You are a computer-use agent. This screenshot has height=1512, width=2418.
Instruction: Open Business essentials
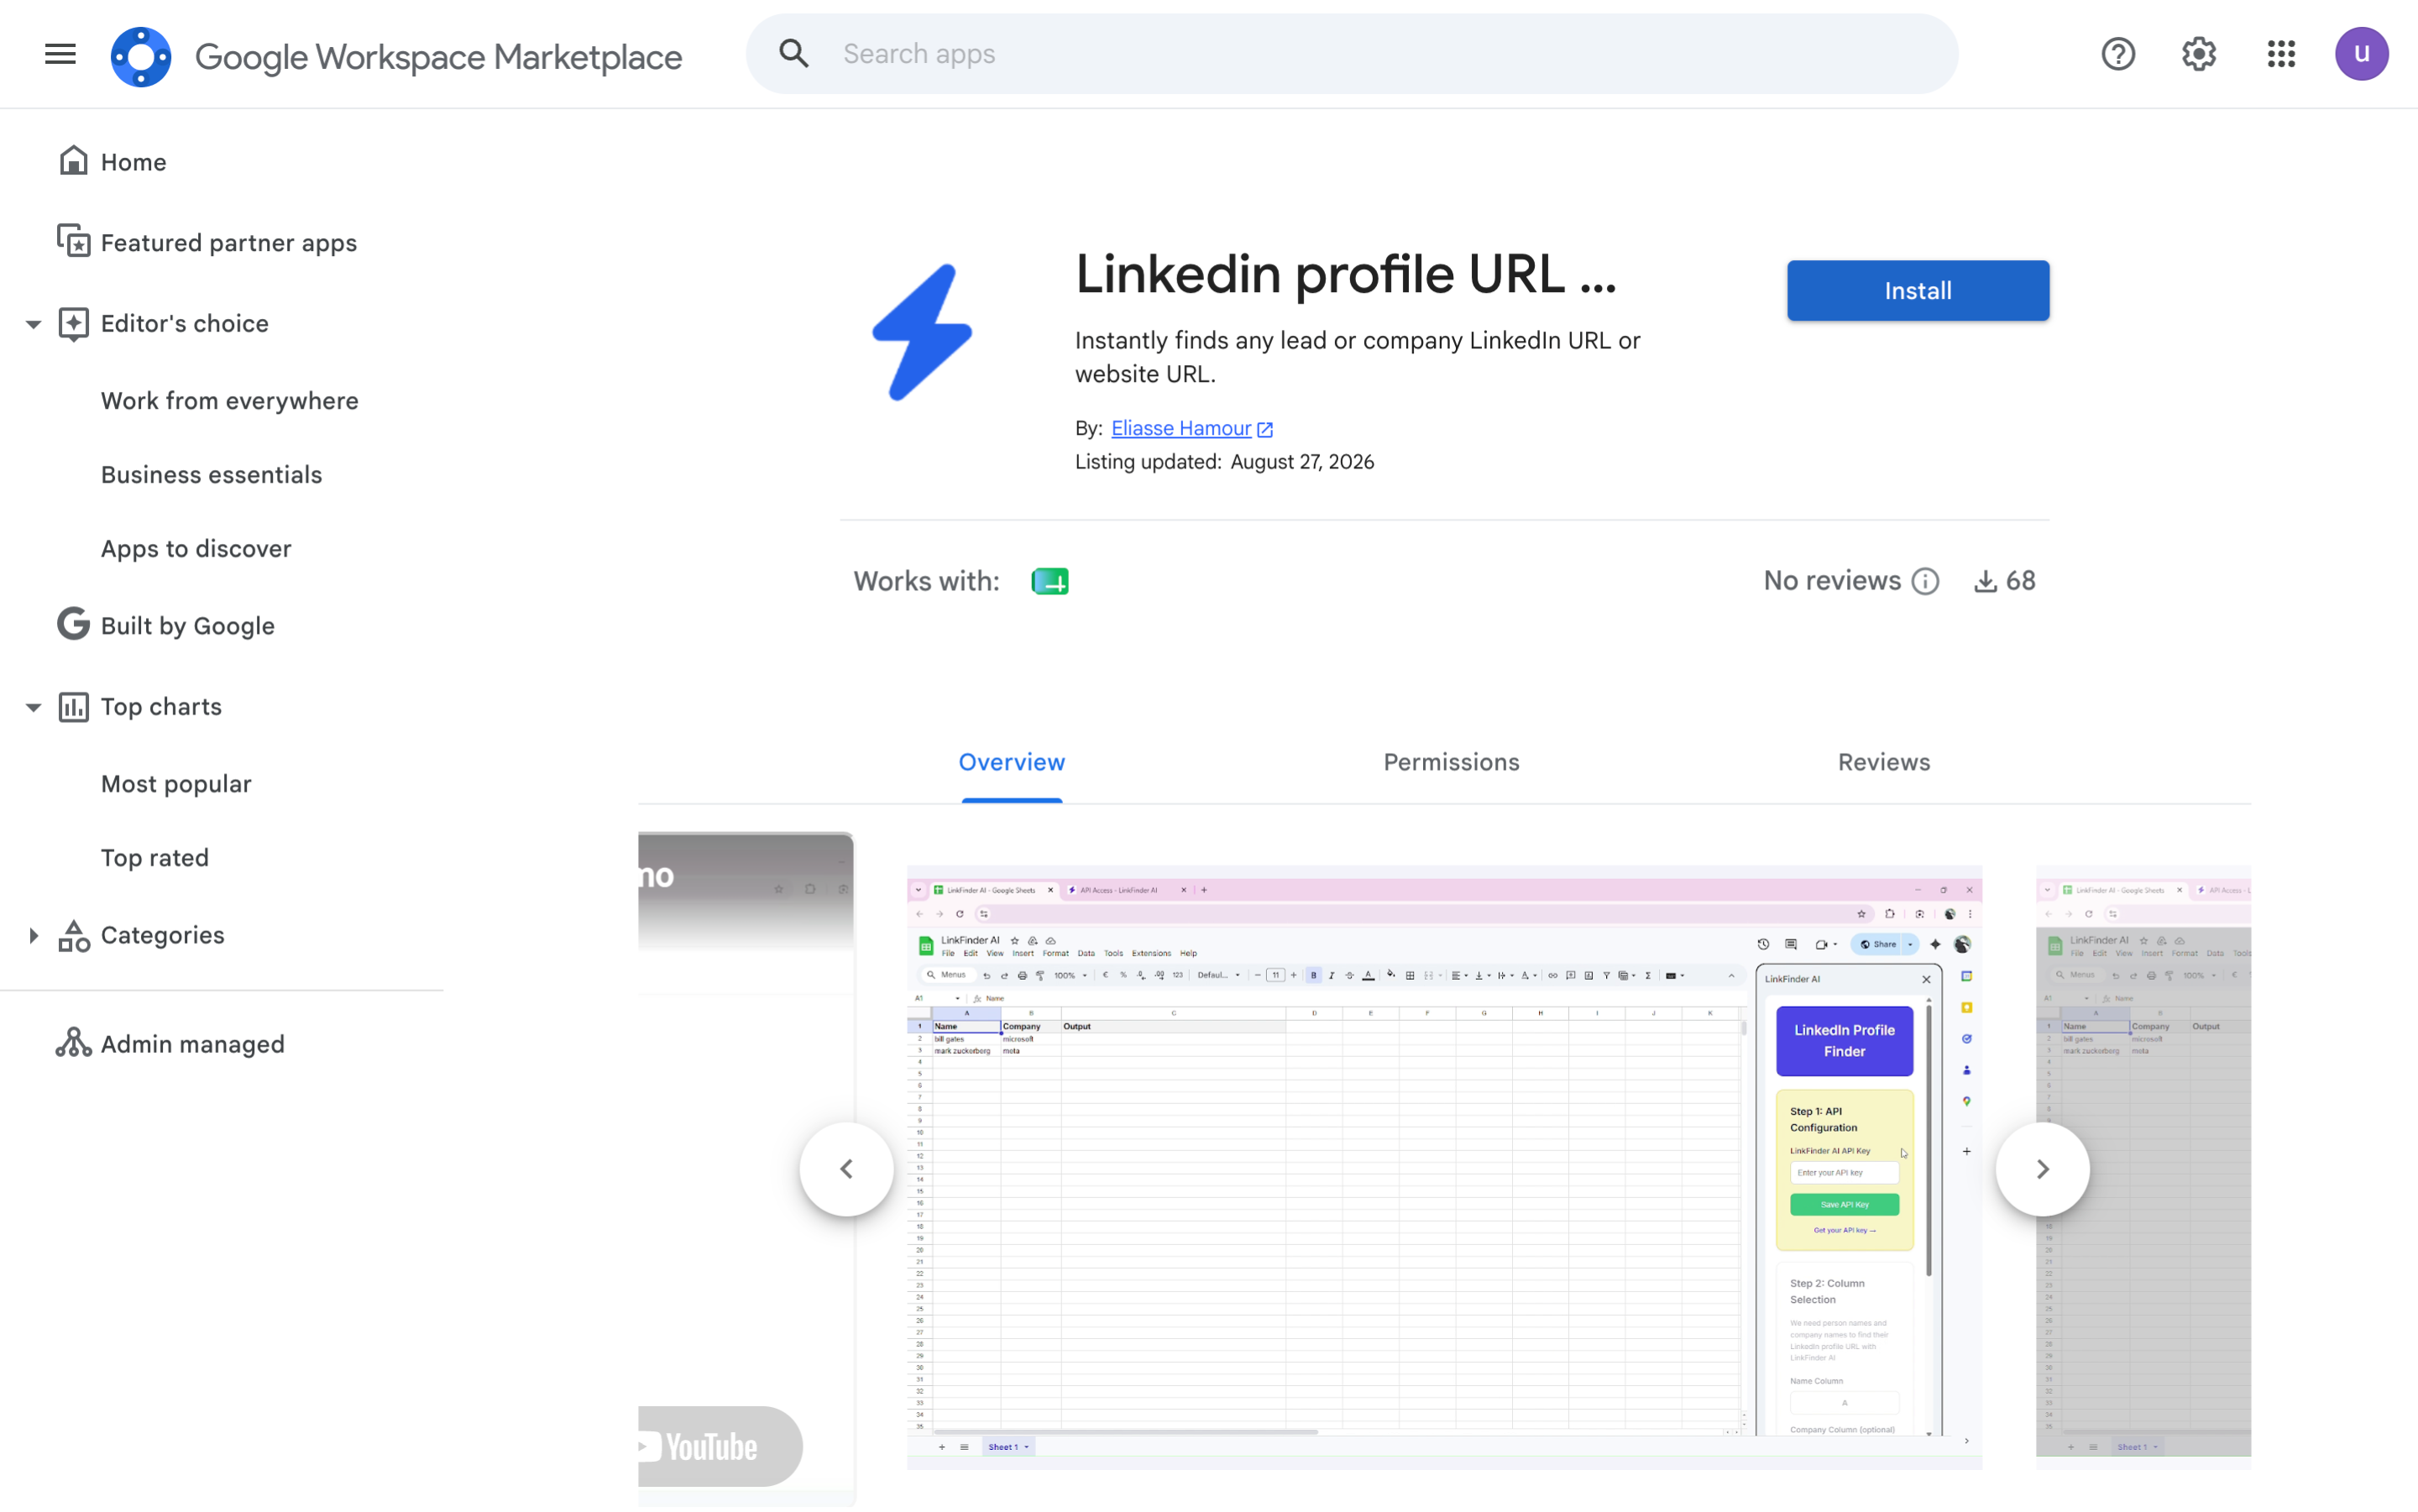point(212,475)
